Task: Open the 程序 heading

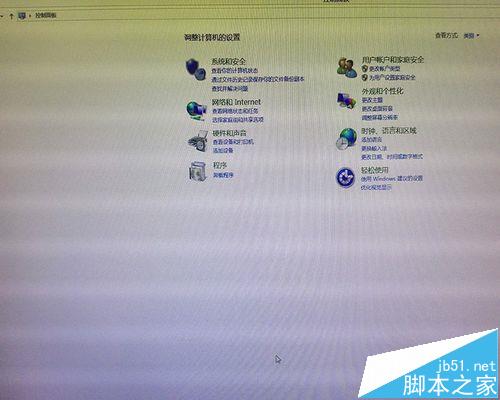Action: 220,165
